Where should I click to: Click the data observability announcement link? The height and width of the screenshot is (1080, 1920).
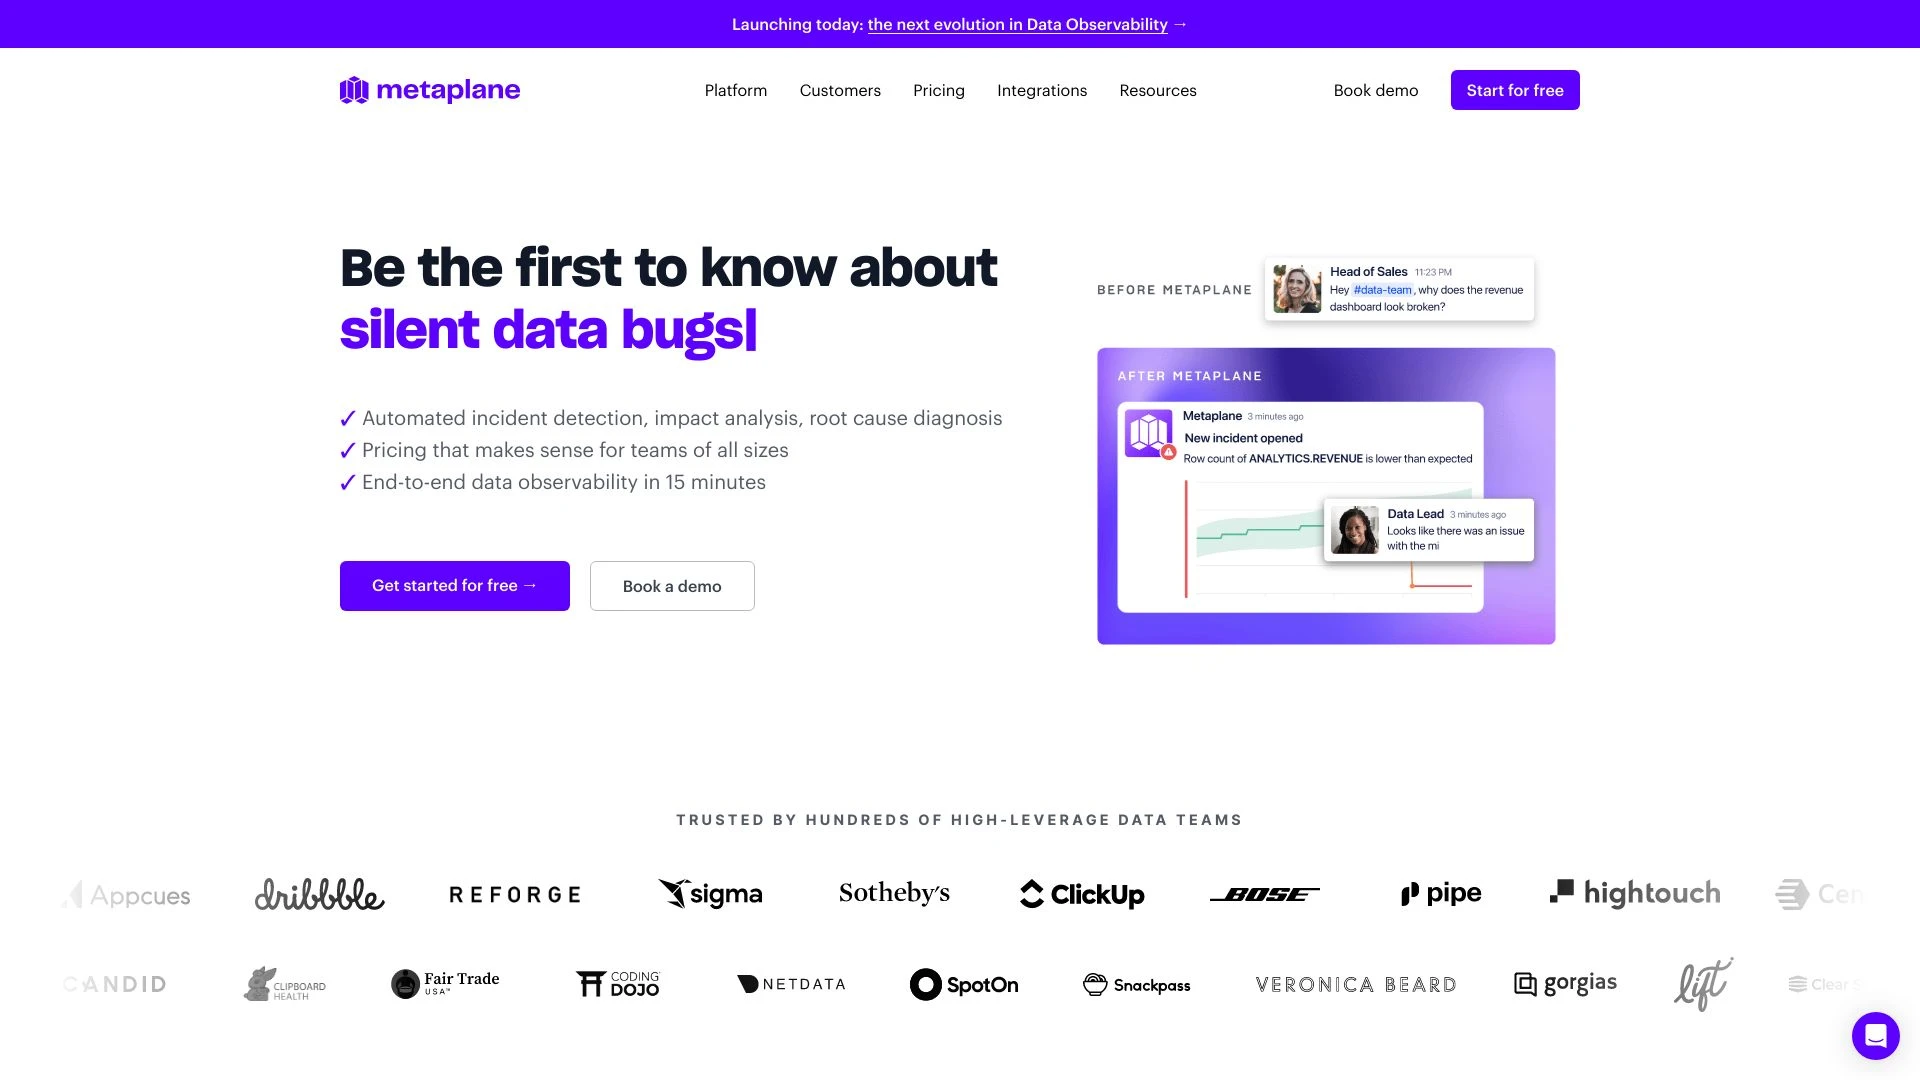[1017, 24]
